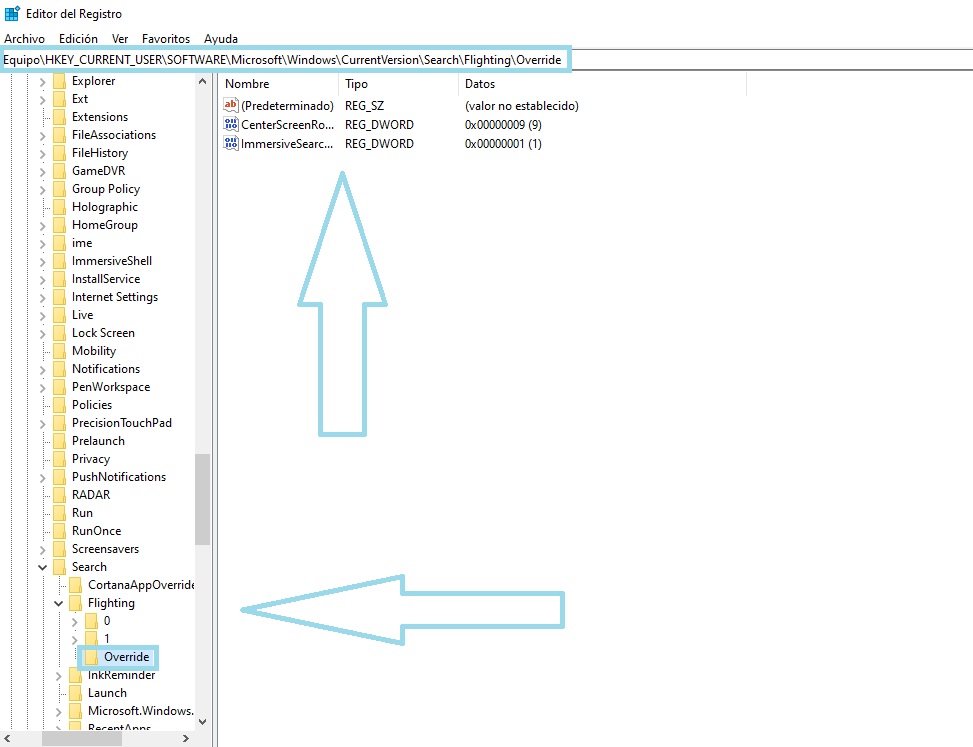
Task: Click the registry path address bar
Action: 285,60
